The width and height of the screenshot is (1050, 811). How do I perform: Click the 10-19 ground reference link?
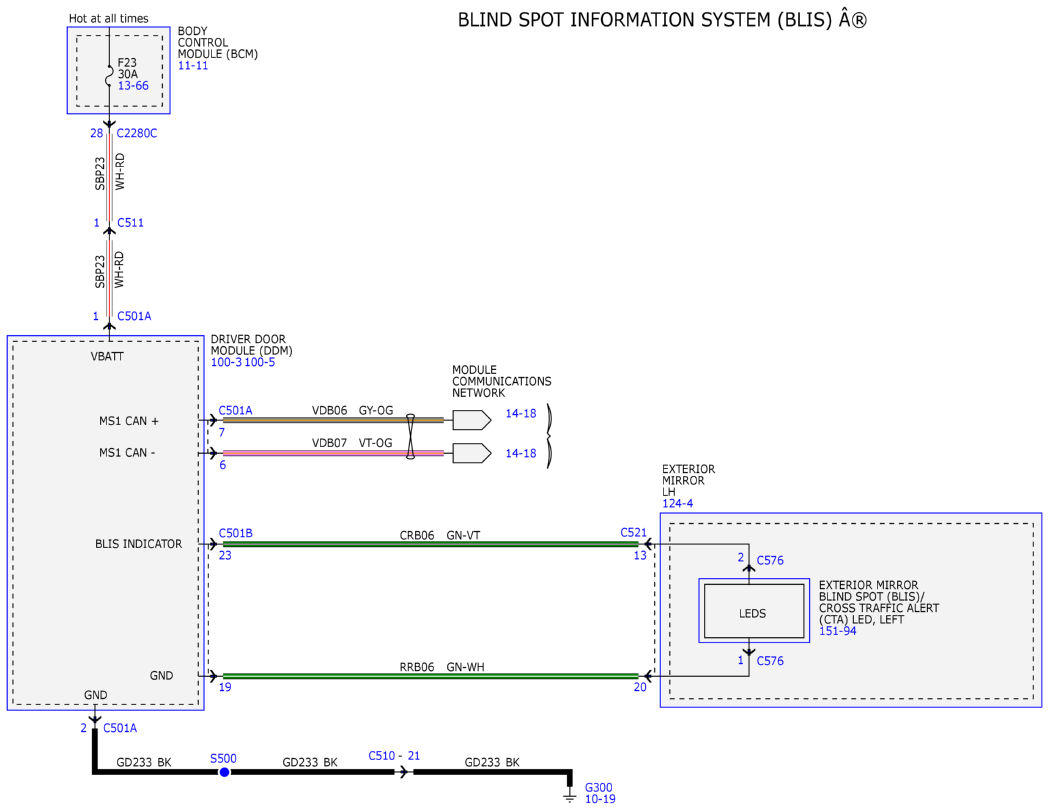(600, 799)
